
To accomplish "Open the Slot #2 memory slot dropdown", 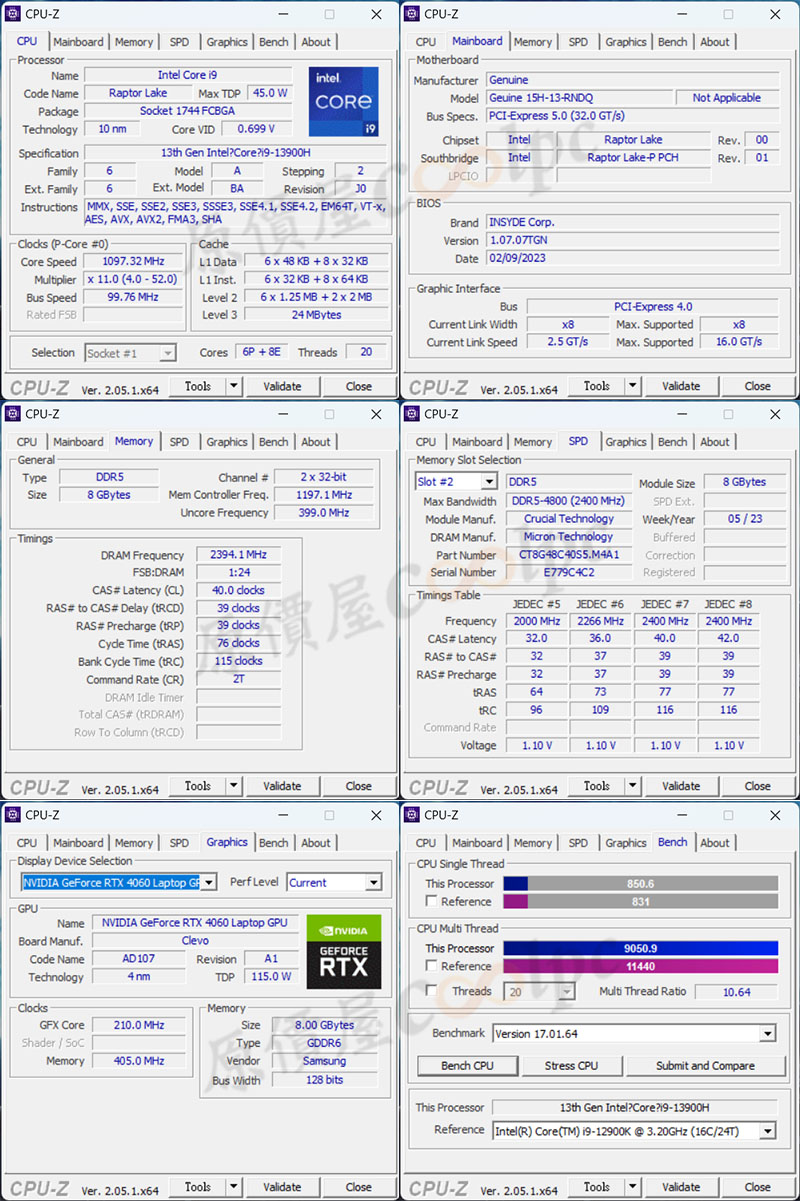I will point(489,482).
